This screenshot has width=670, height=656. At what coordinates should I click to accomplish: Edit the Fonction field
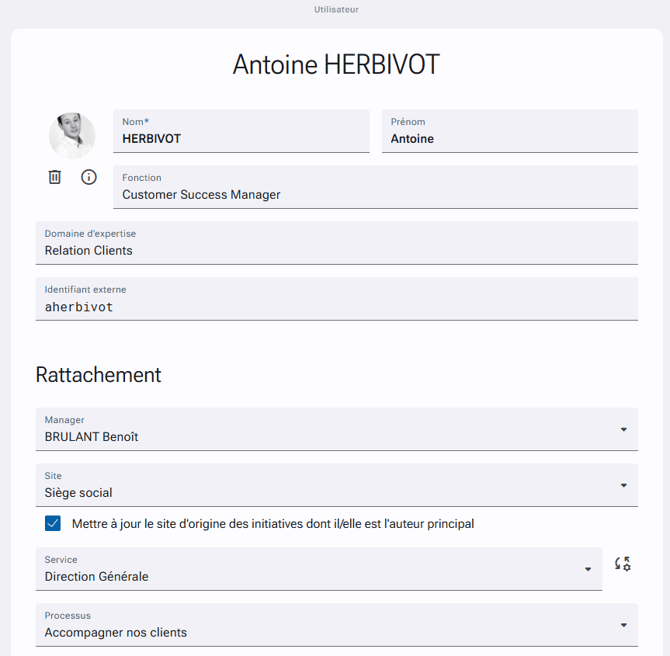pyautogui.click(x=376, y=187)
